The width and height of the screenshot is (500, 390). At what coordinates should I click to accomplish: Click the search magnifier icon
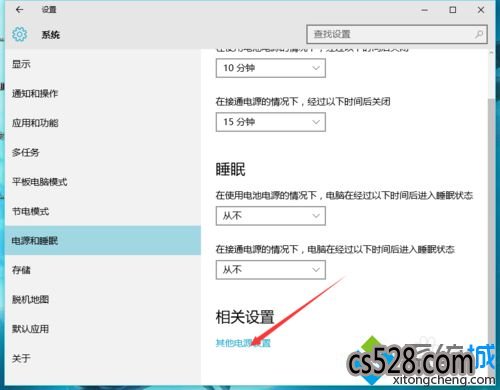479,34
